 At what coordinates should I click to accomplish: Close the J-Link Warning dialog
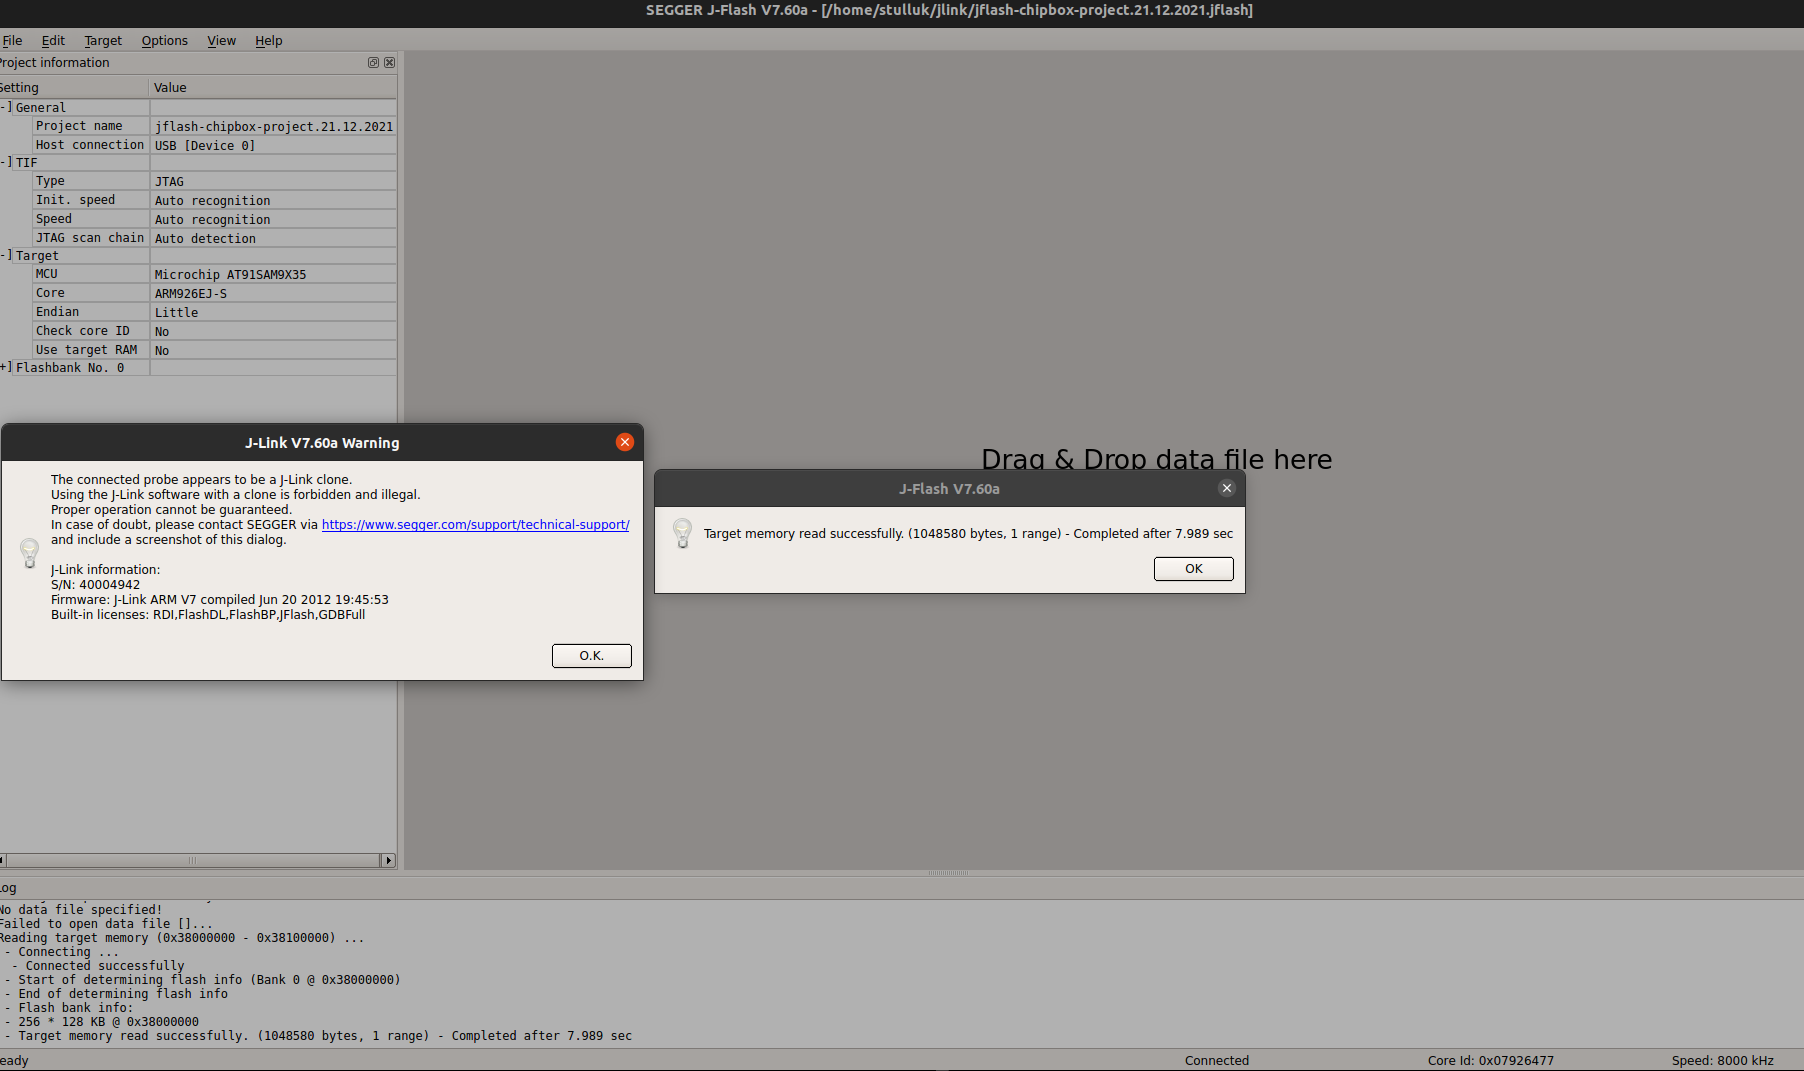625,442
